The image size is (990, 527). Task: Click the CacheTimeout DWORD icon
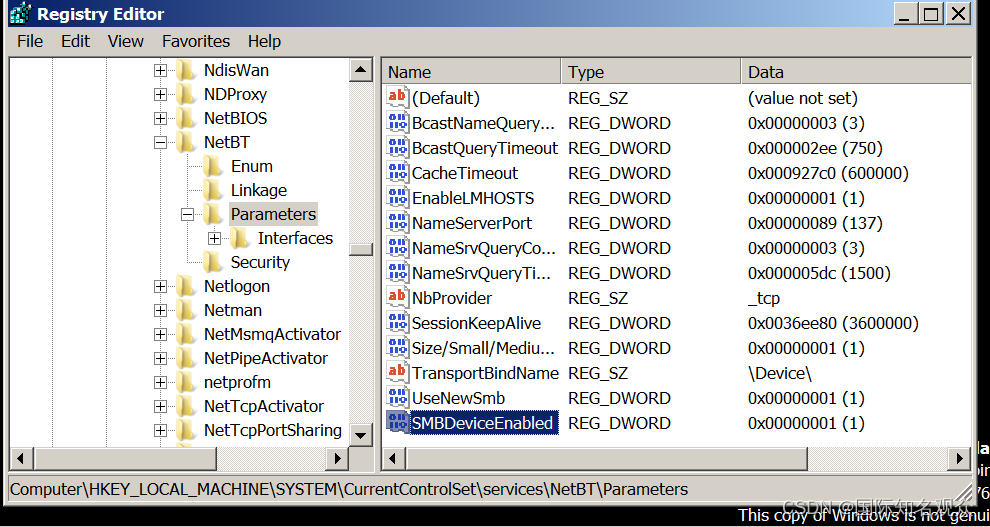click(397, 172)
